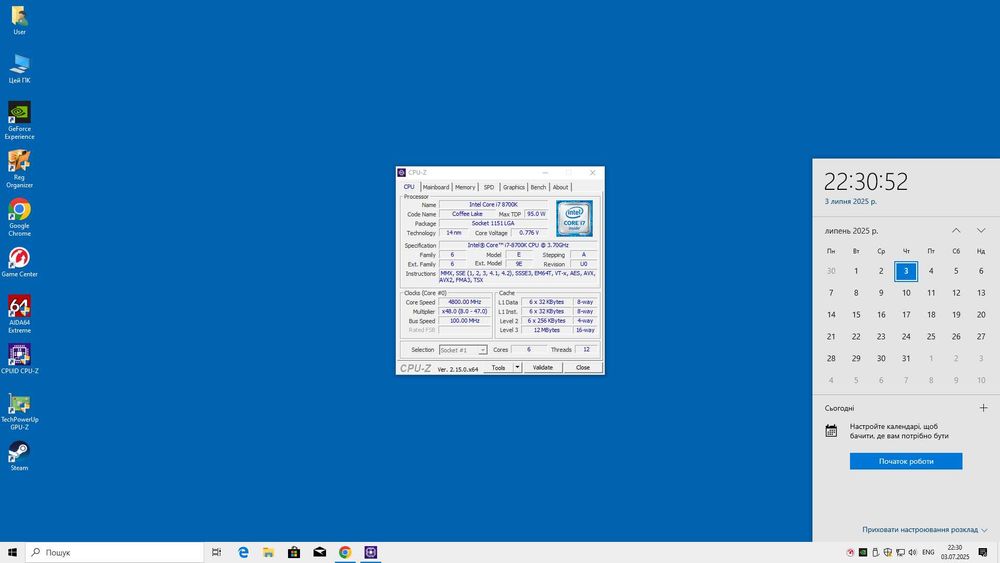Image resolution: width=1000 pixels, height=563 pixels.
Task: Open the Socket #1 selection dropdown
Action: (463, 350)
